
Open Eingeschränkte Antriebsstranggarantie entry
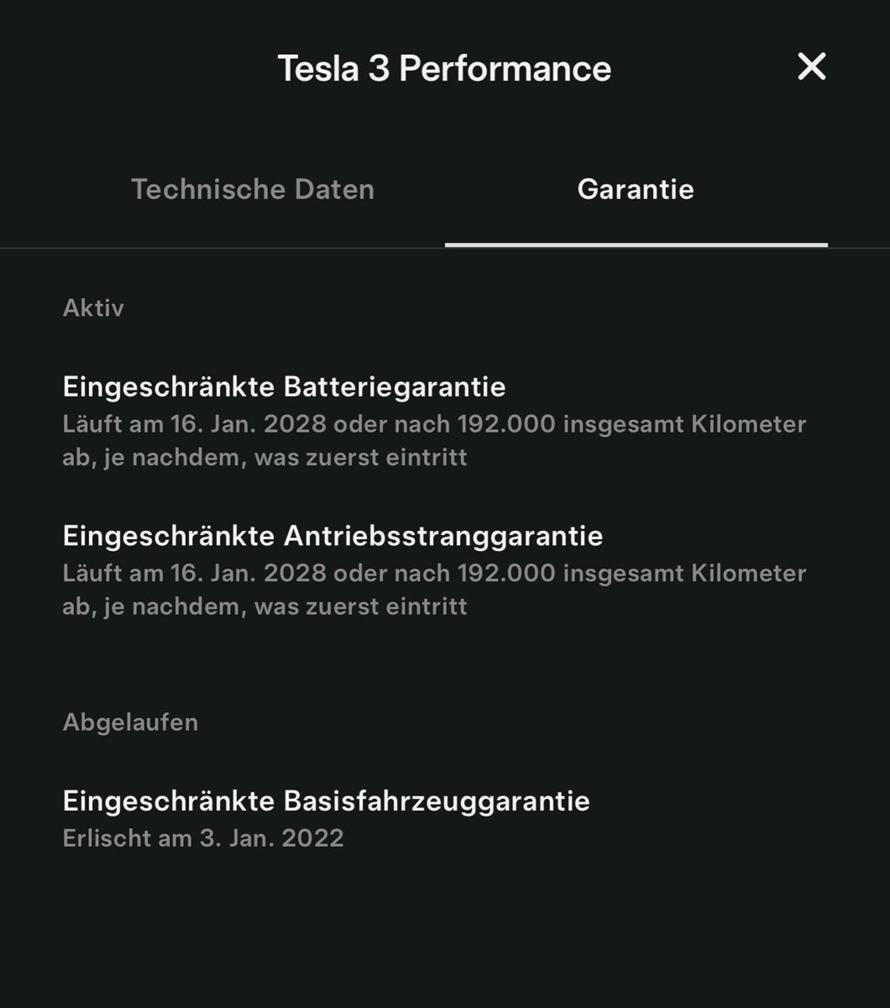332,536
